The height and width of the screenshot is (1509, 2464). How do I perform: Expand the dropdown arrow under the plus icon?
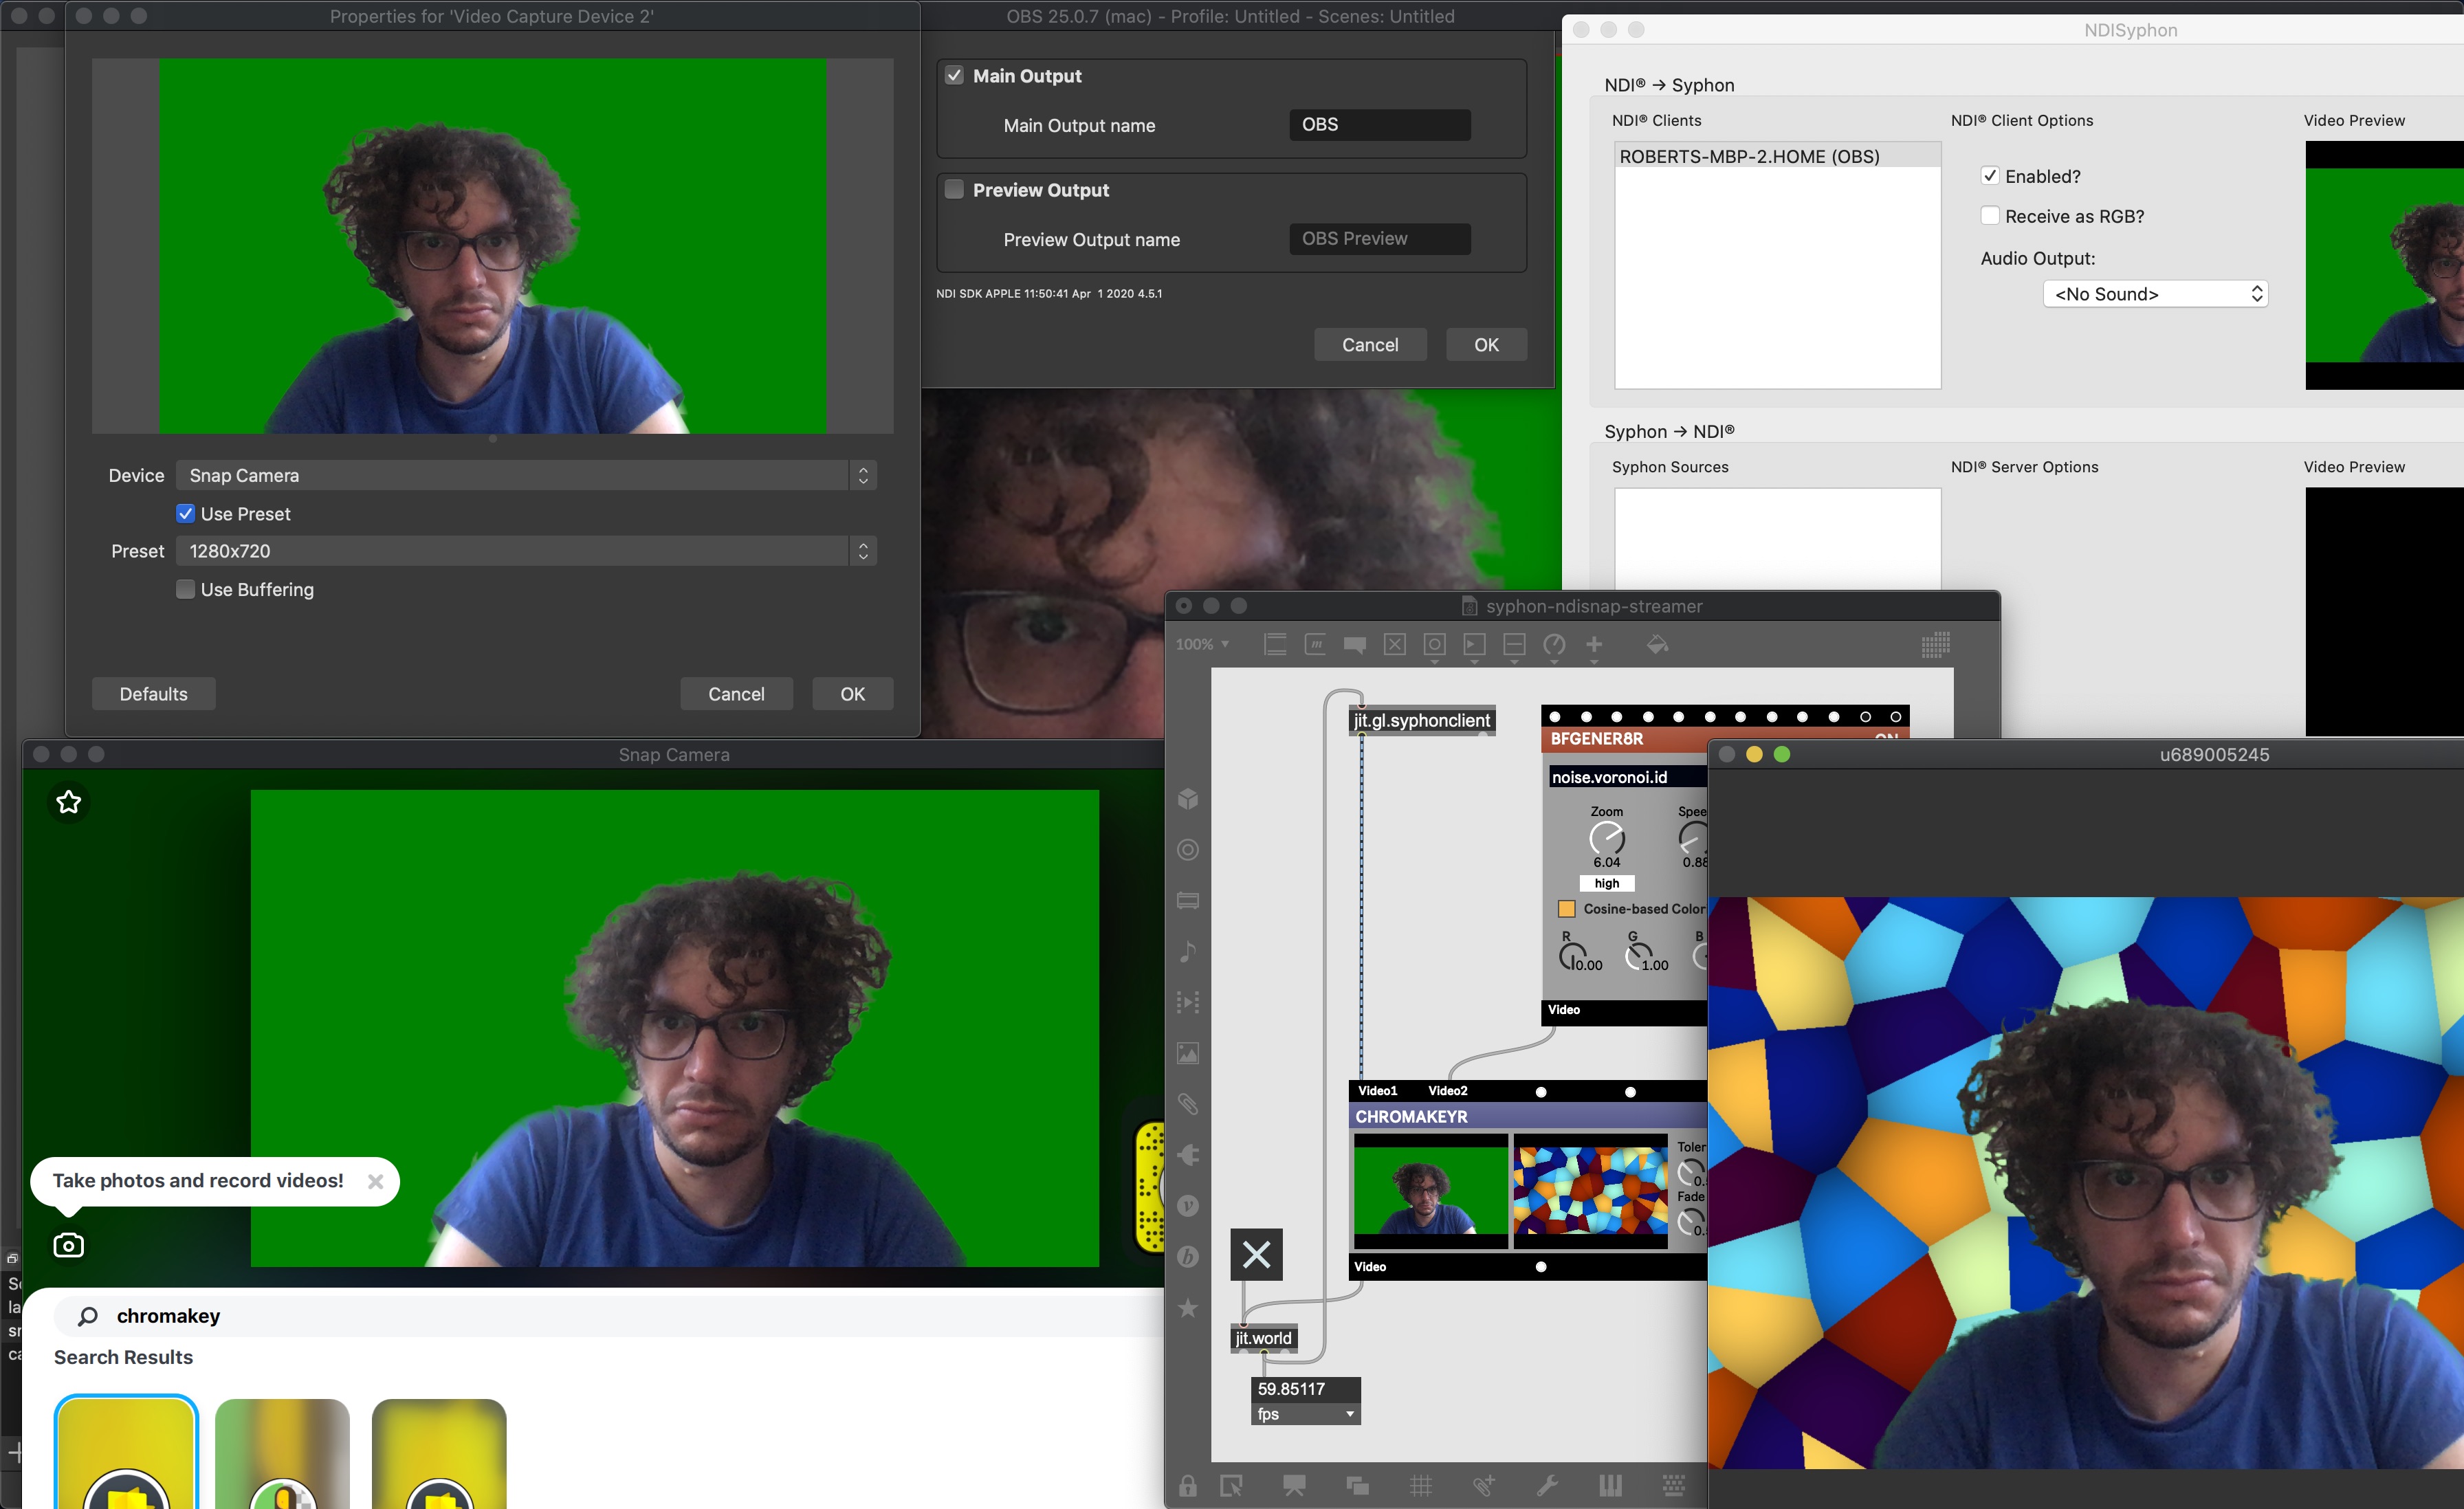(1594, 662)
